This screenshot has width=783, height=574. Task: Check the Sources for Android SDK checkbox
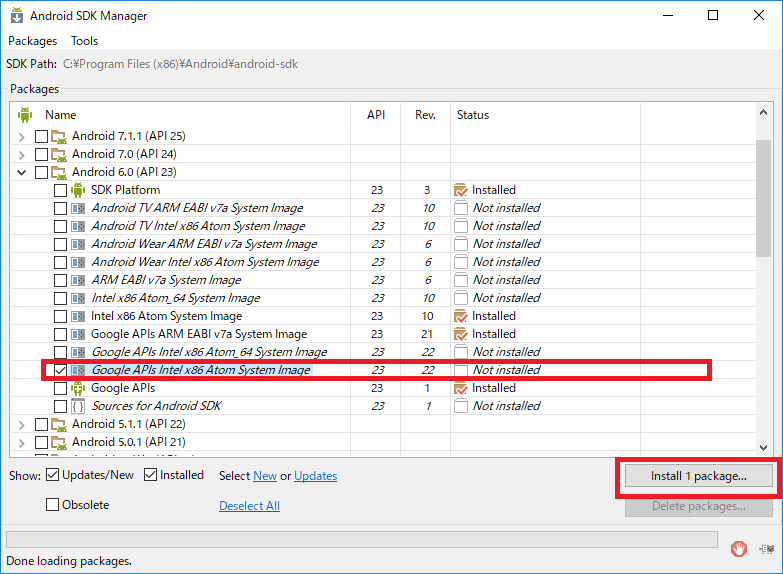click(60, 406)
